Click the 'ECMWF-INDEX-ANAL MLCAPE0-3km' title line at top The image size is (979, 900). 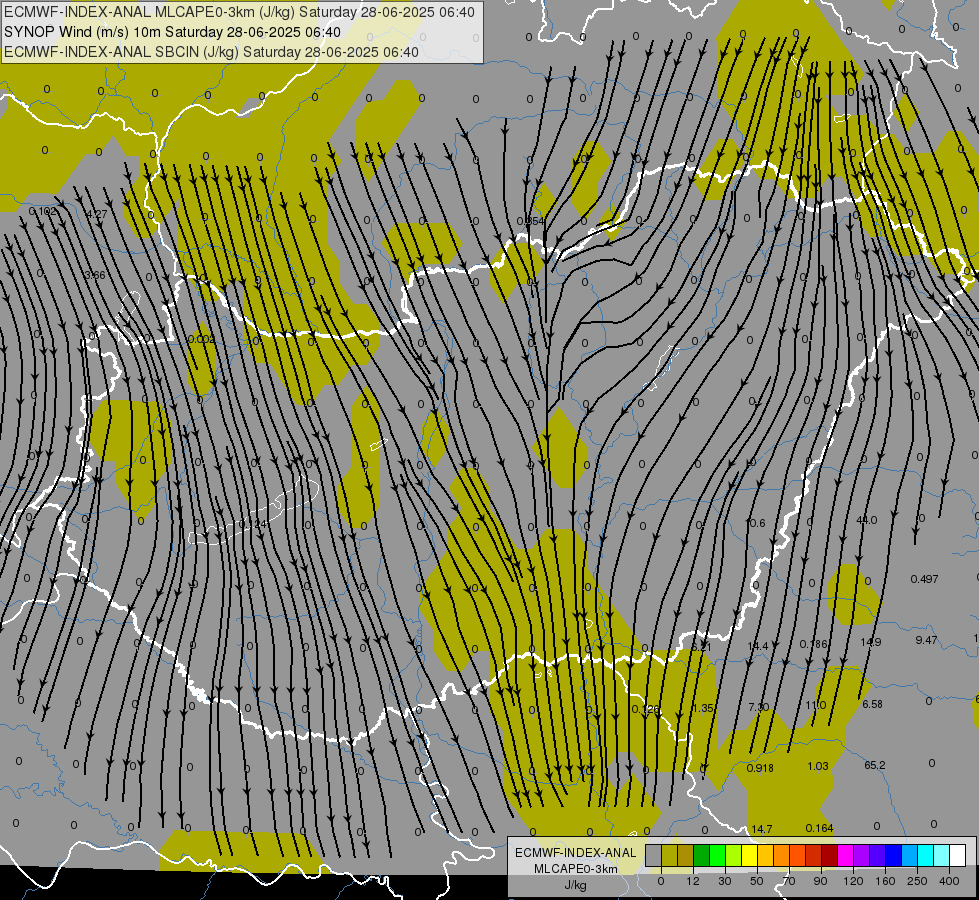tap(239, 12)
